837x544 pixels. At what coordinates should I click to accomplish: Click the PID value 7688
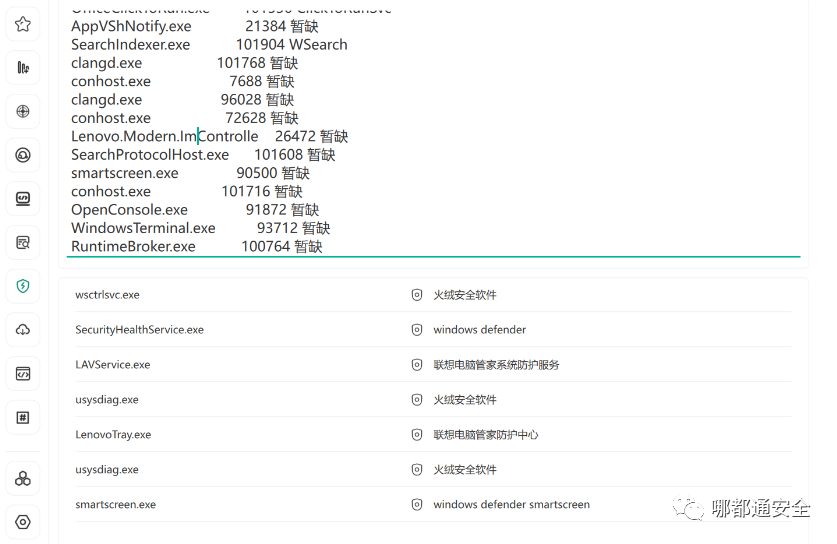[246, 82]
